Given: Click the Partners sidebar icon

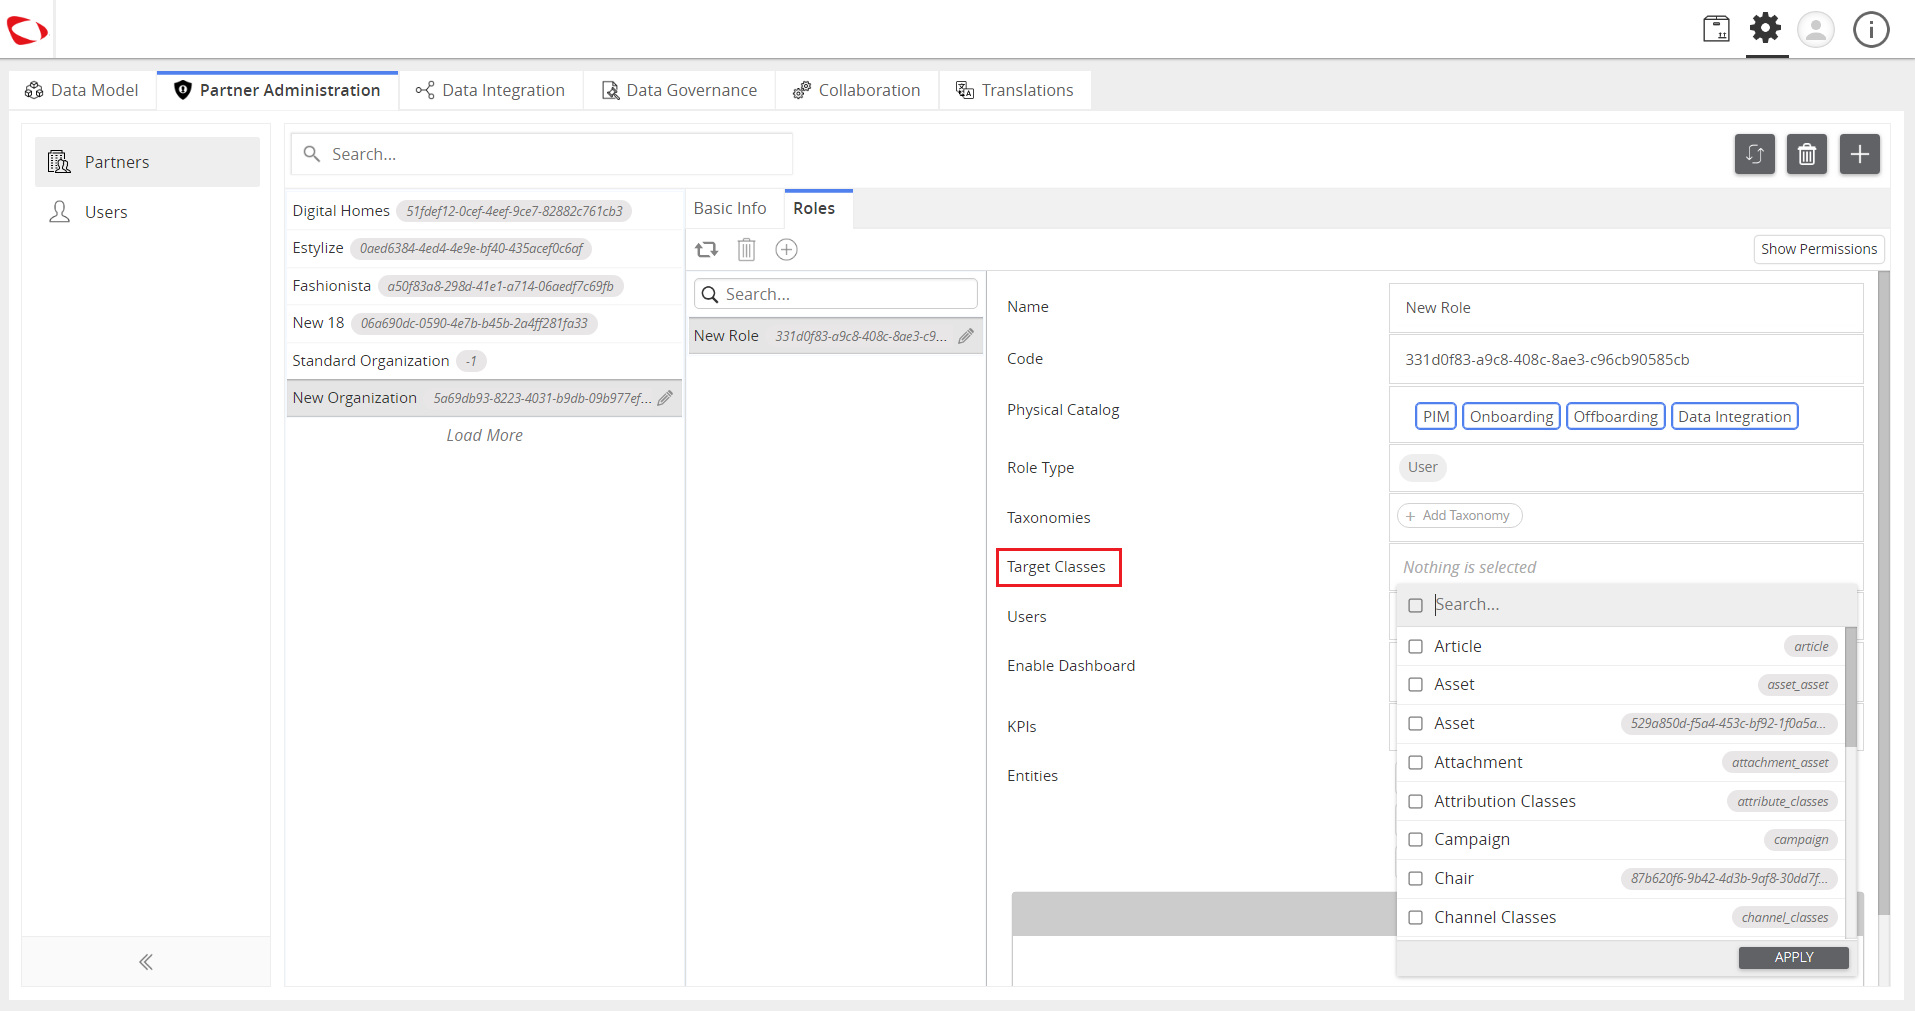Looking at the screenshot, I should (60, 162).
